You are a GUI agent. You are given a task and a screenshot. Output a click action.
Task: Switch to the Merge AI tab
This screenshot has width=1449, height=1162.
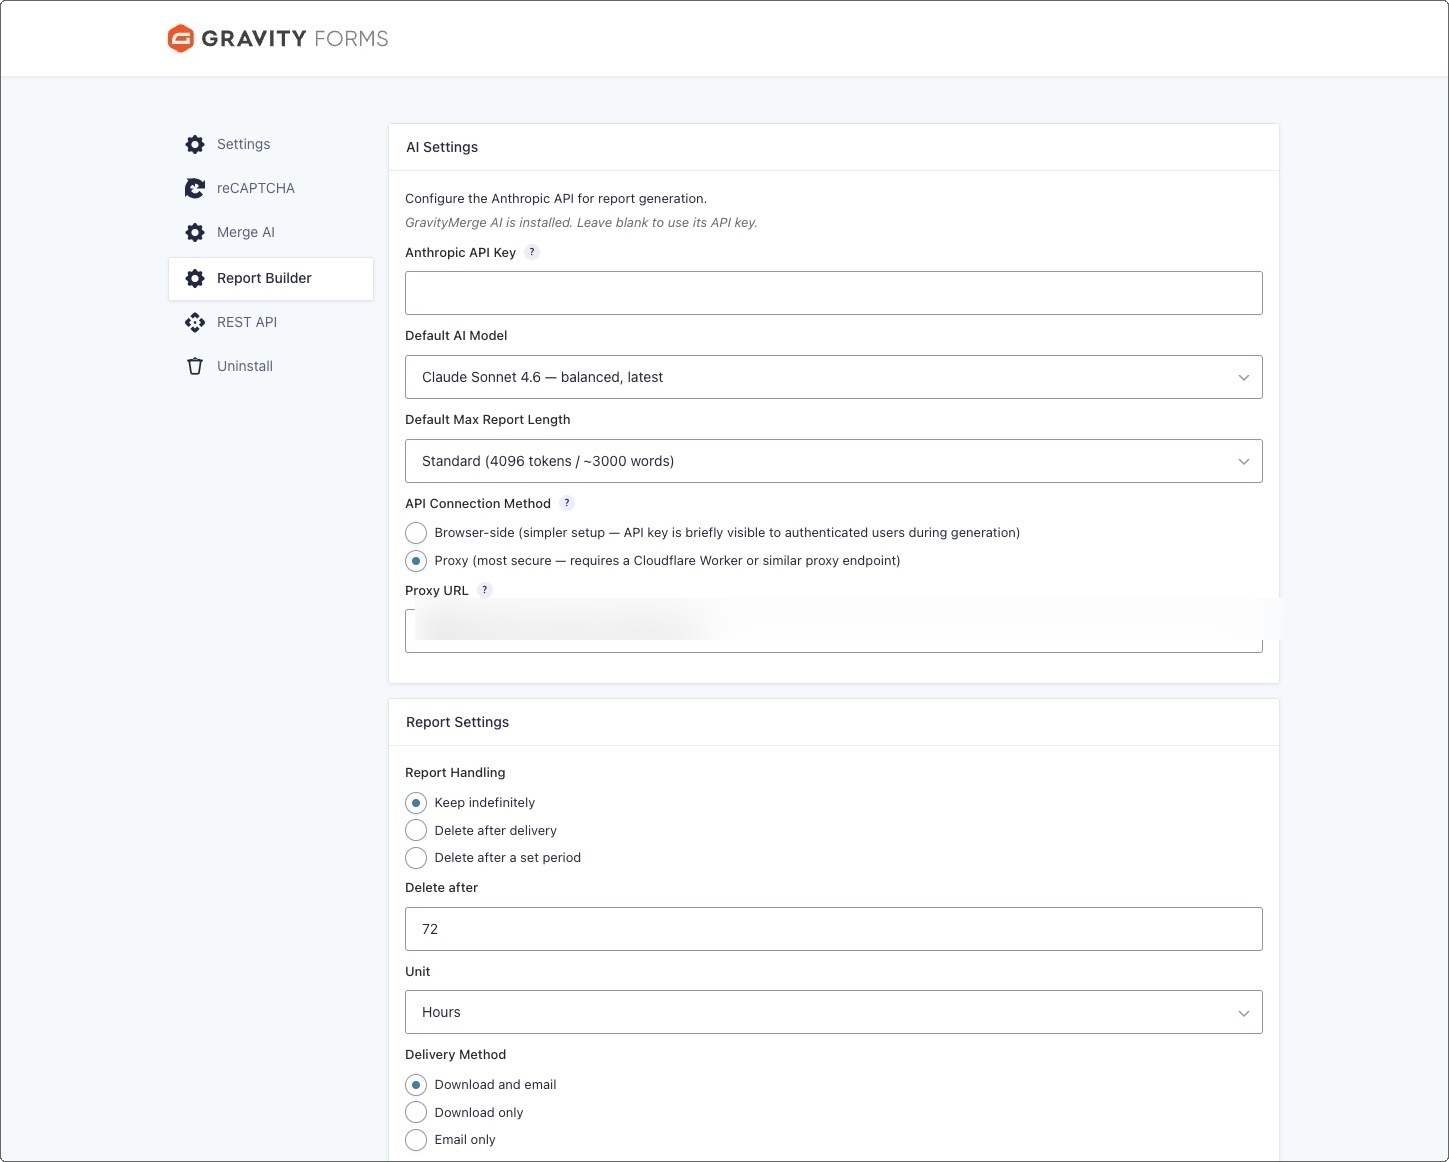246,232
